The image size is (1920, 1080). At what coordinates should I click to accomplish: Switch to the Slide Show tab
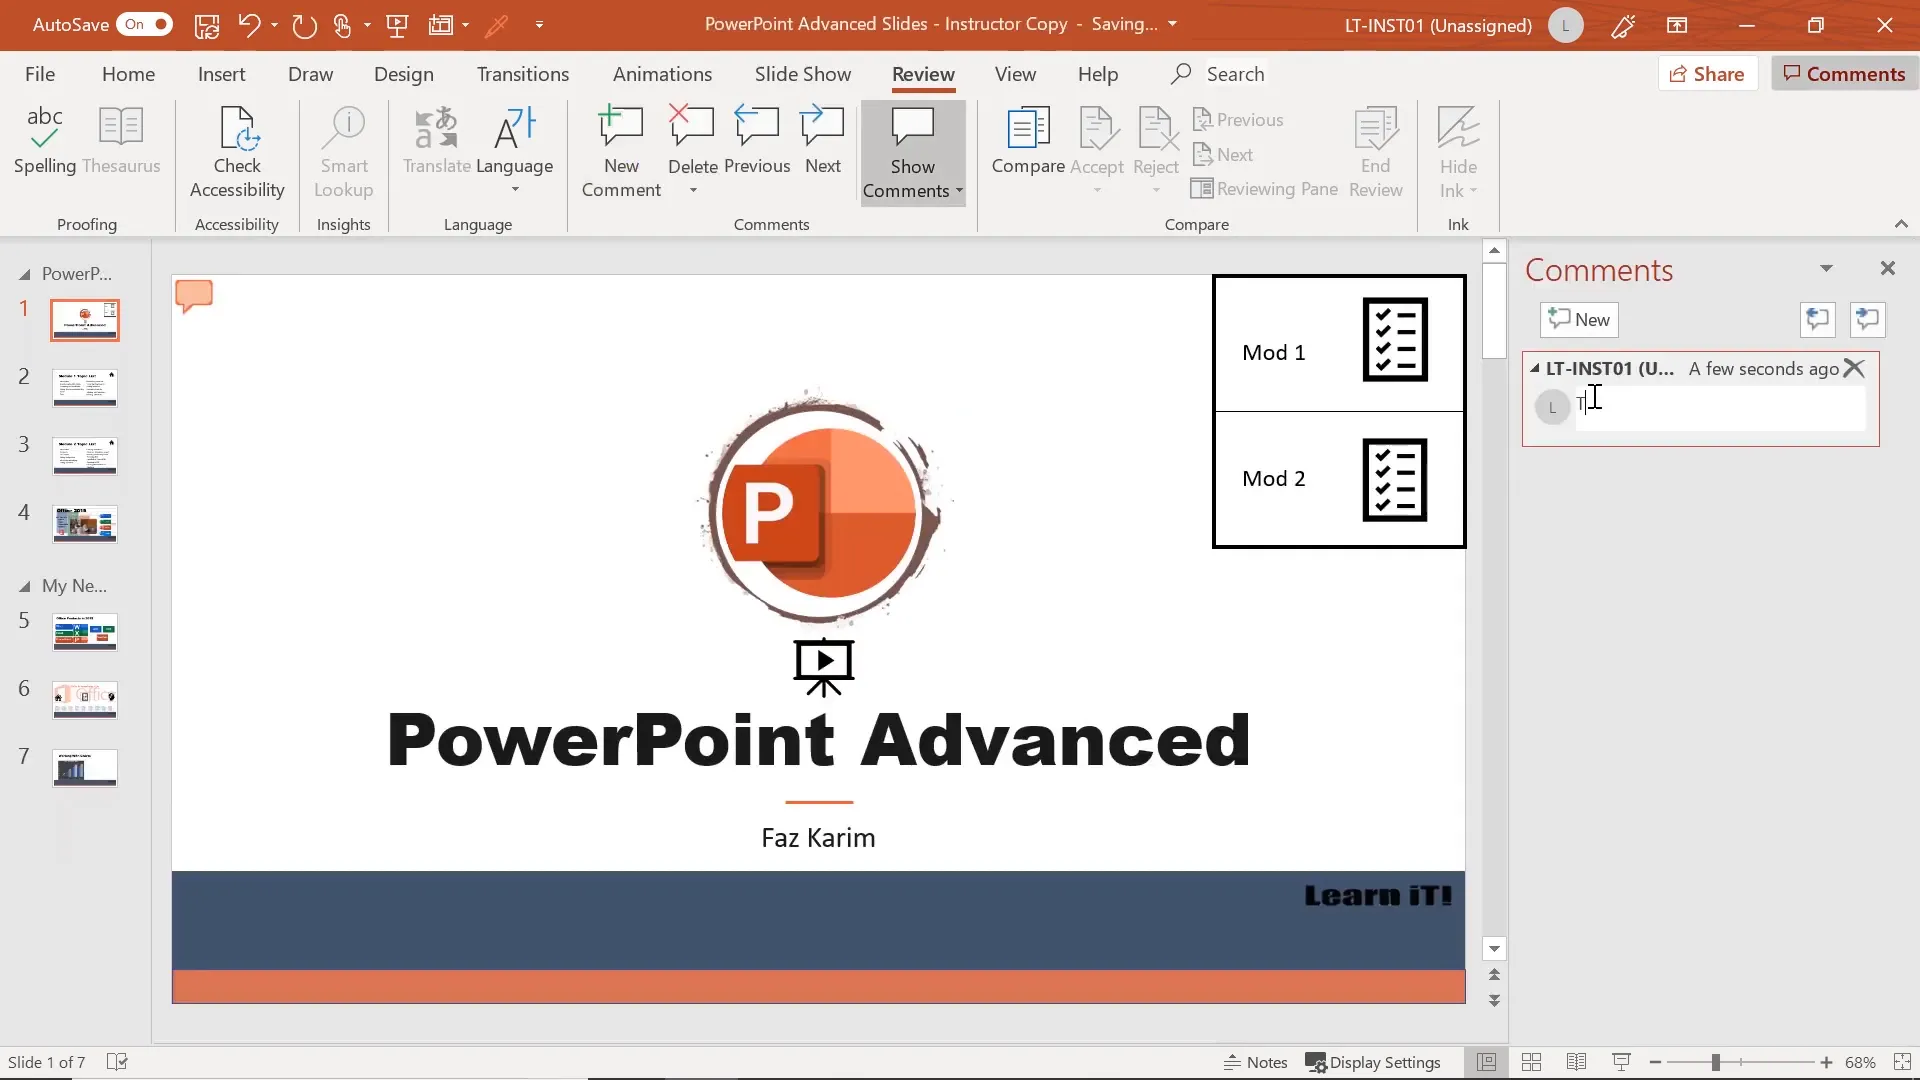803,74
